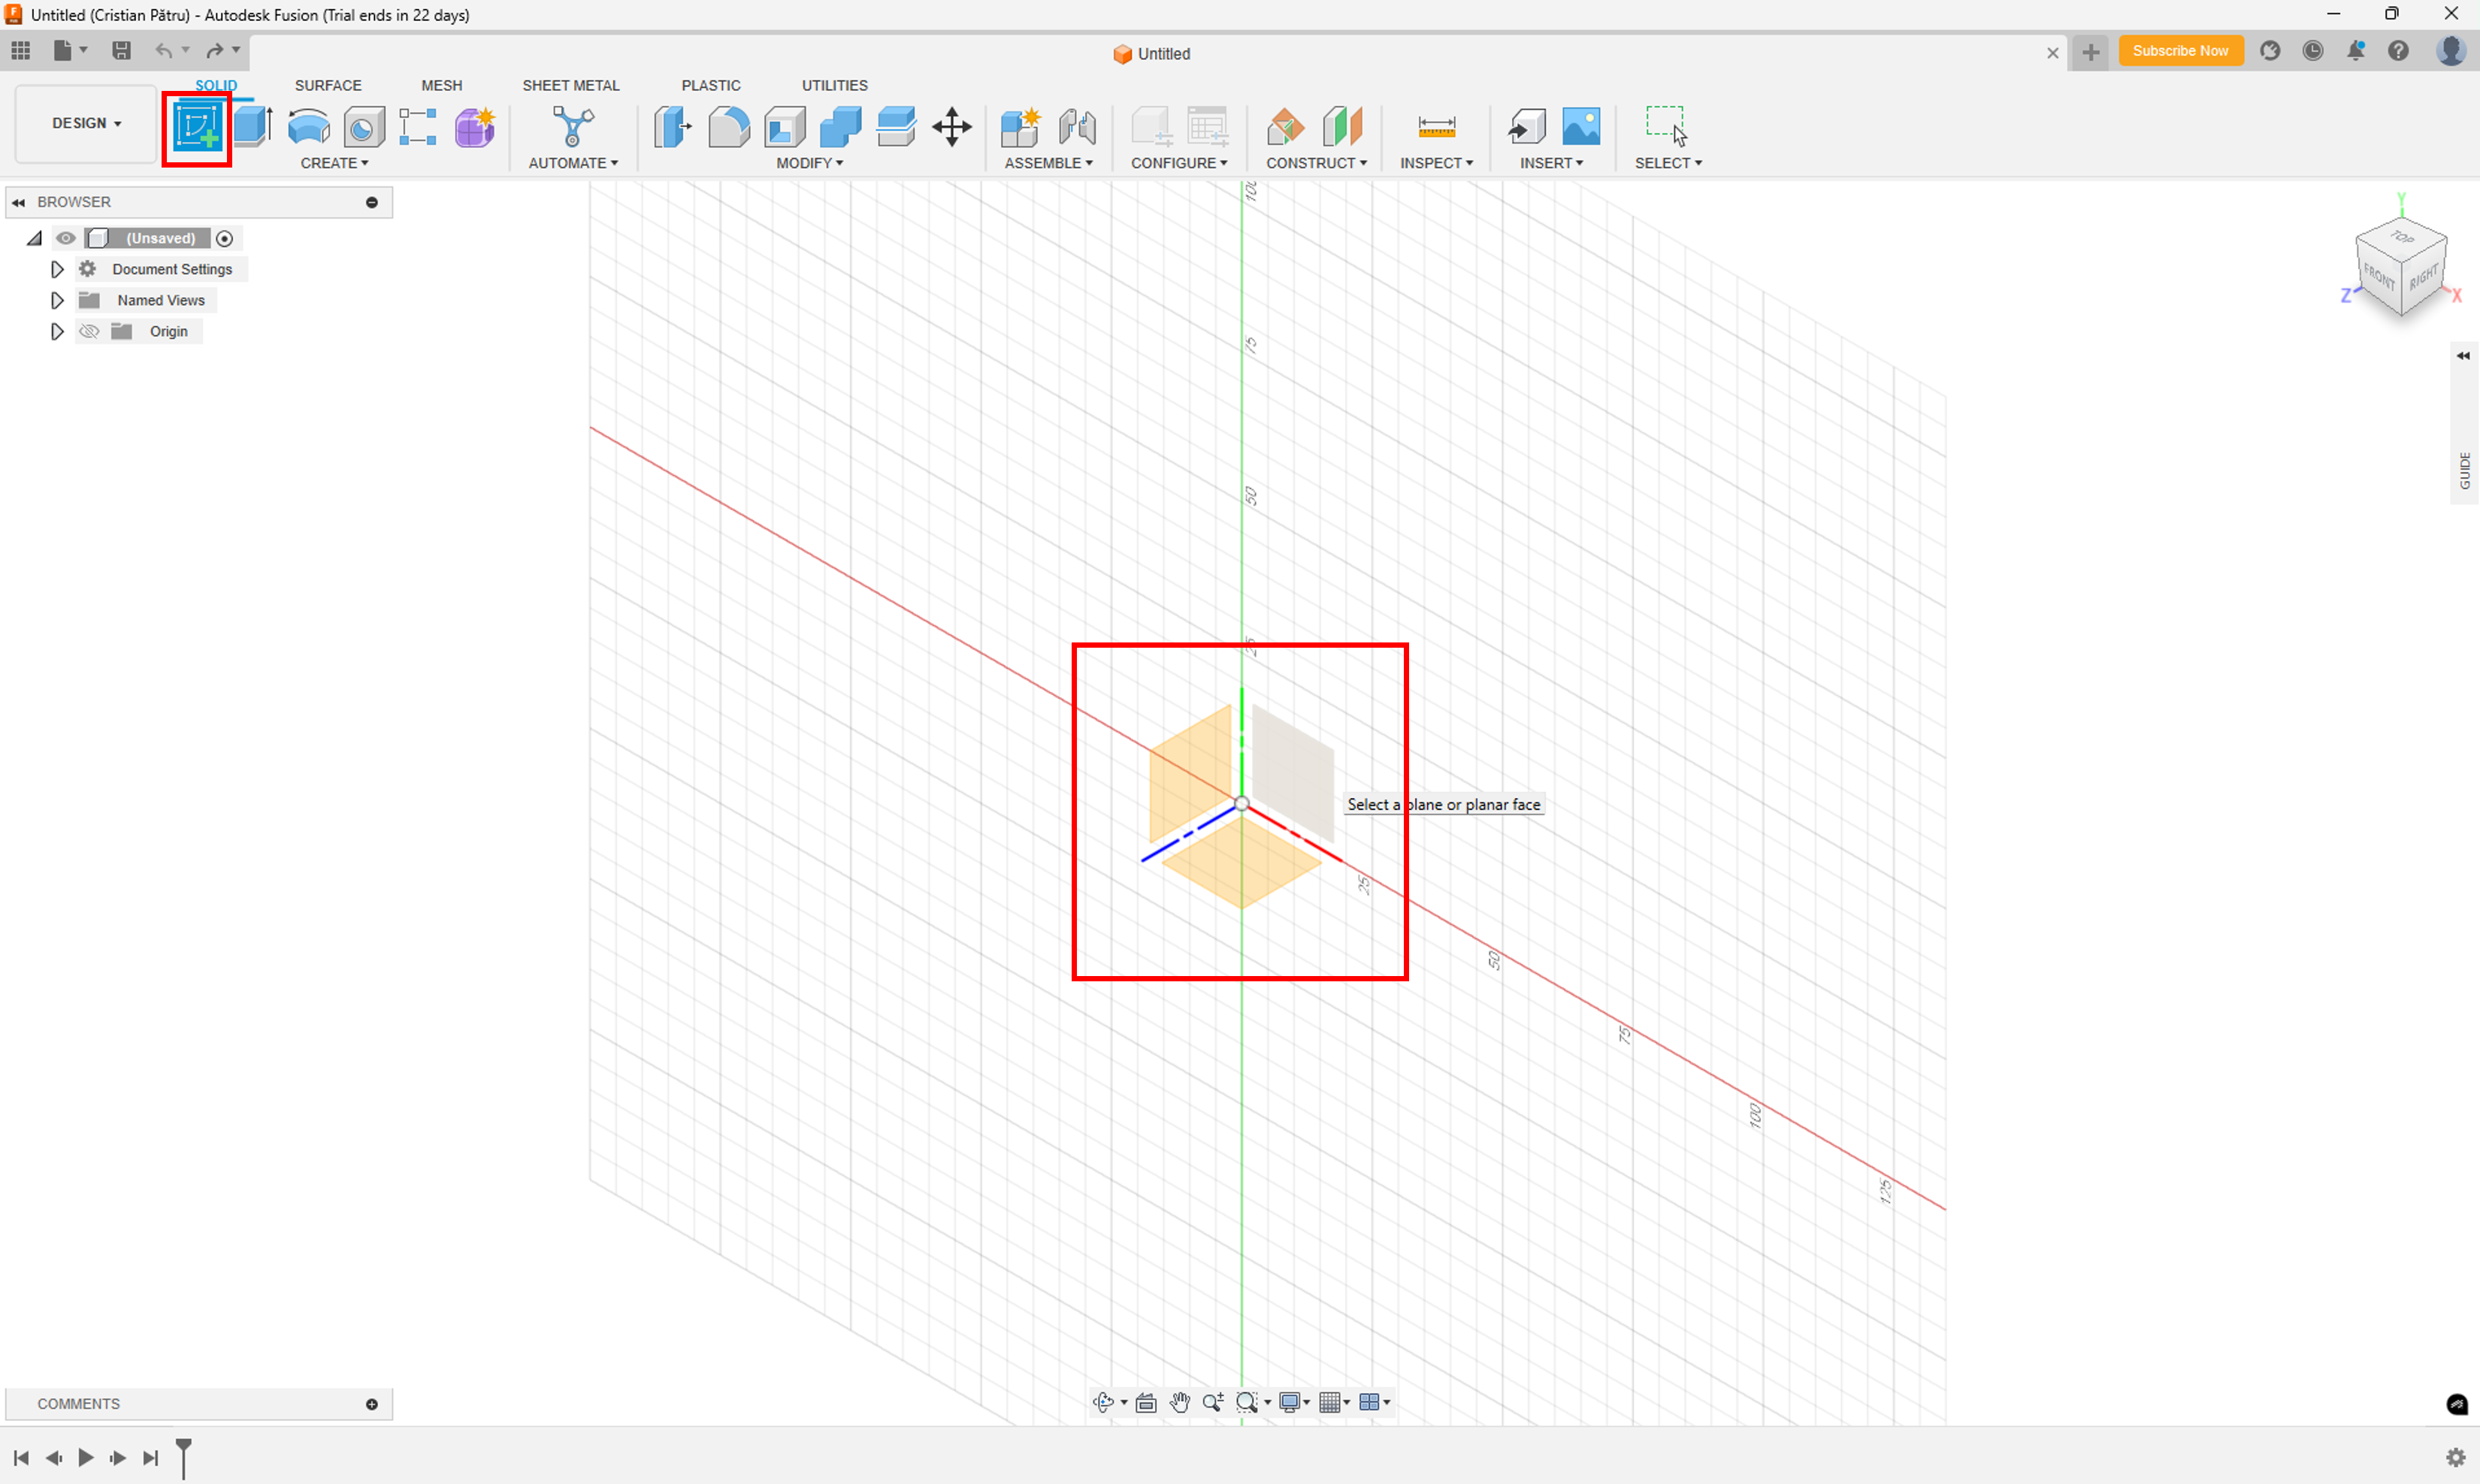Select the Create Sketch tool
The image size is (2480, 1484).
pyautogui.click(x=196, y=127)
